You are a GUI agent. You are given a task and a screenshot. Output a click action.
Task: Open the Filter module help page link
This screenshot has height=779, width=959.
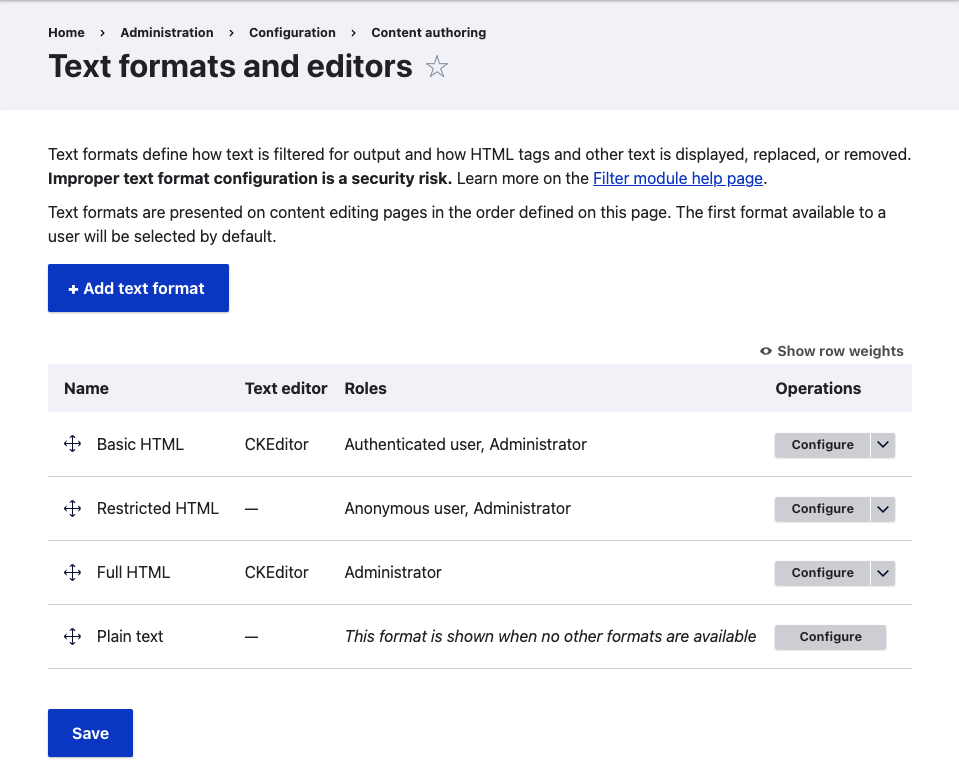pos(678,179)
